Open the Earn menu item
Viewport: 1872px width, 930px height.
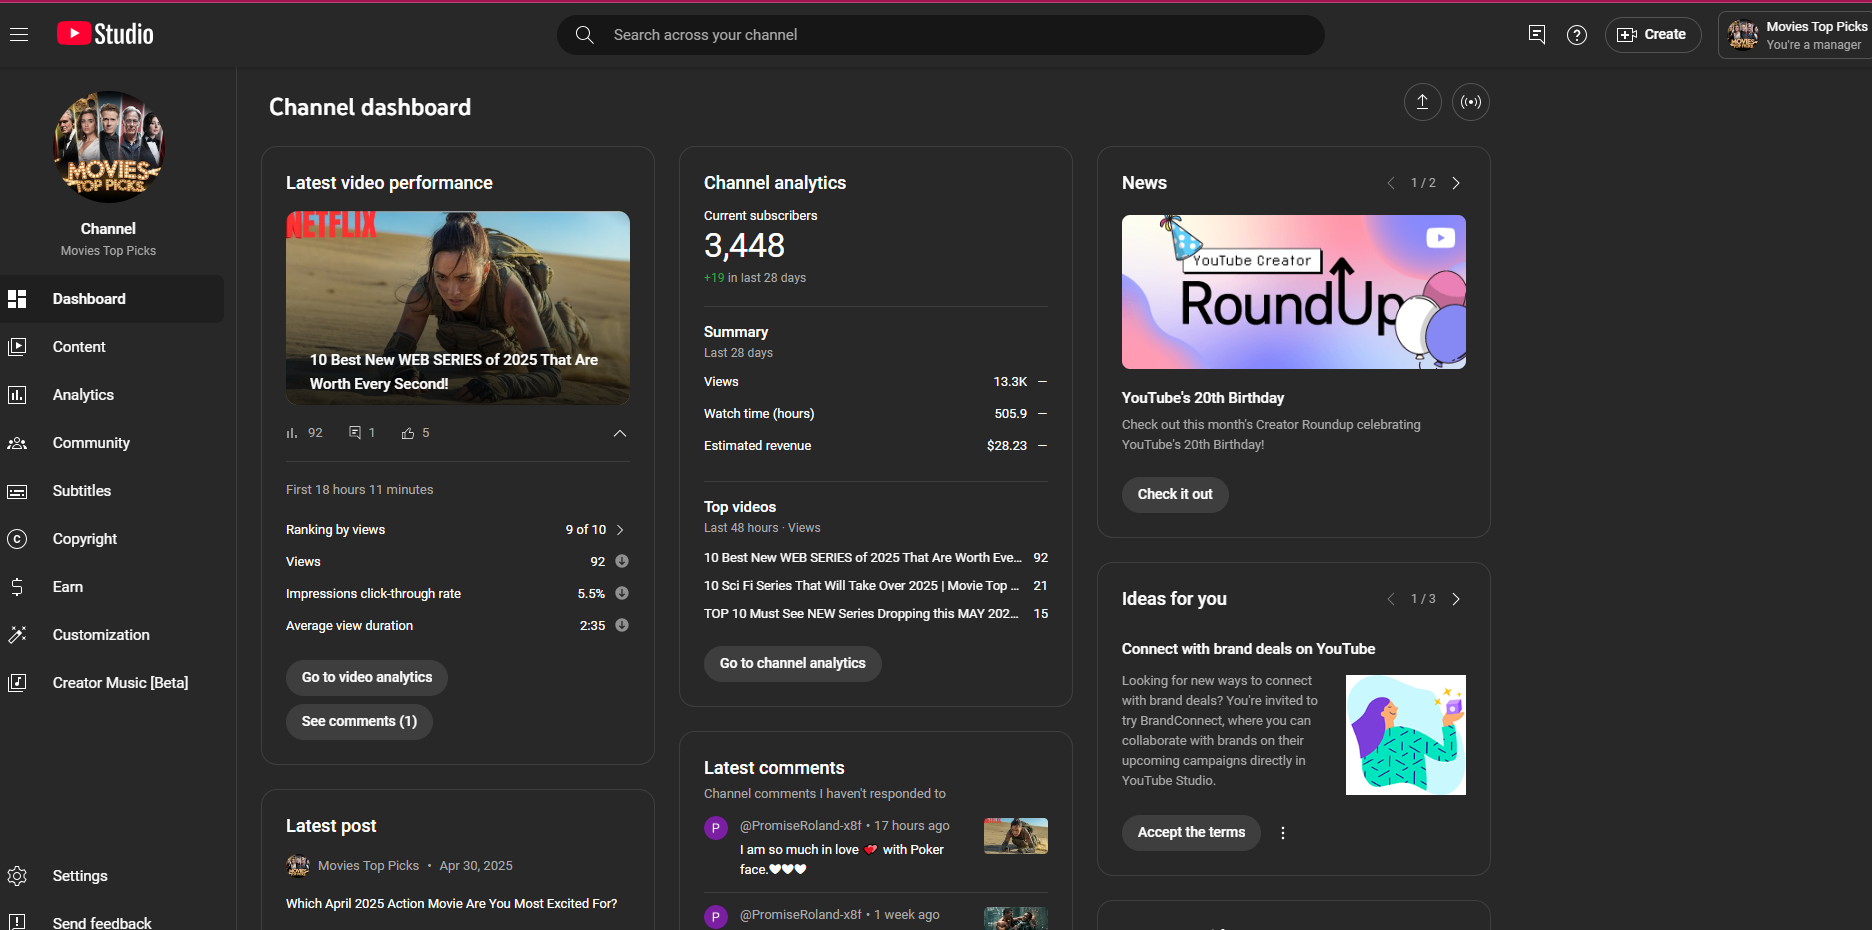pos(112,587)
